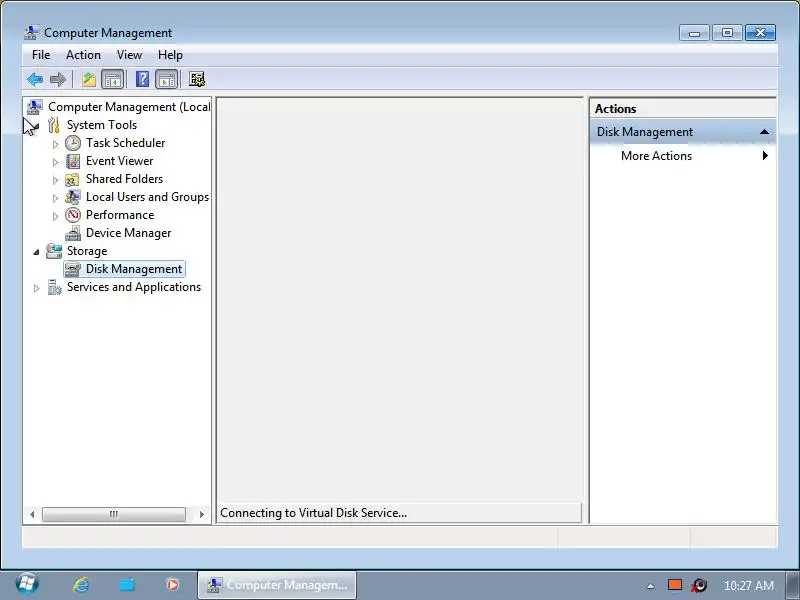The height and width of the screenshot is (600, 800).
Task: Expand the Task Scheduler node
Action: 56,144
